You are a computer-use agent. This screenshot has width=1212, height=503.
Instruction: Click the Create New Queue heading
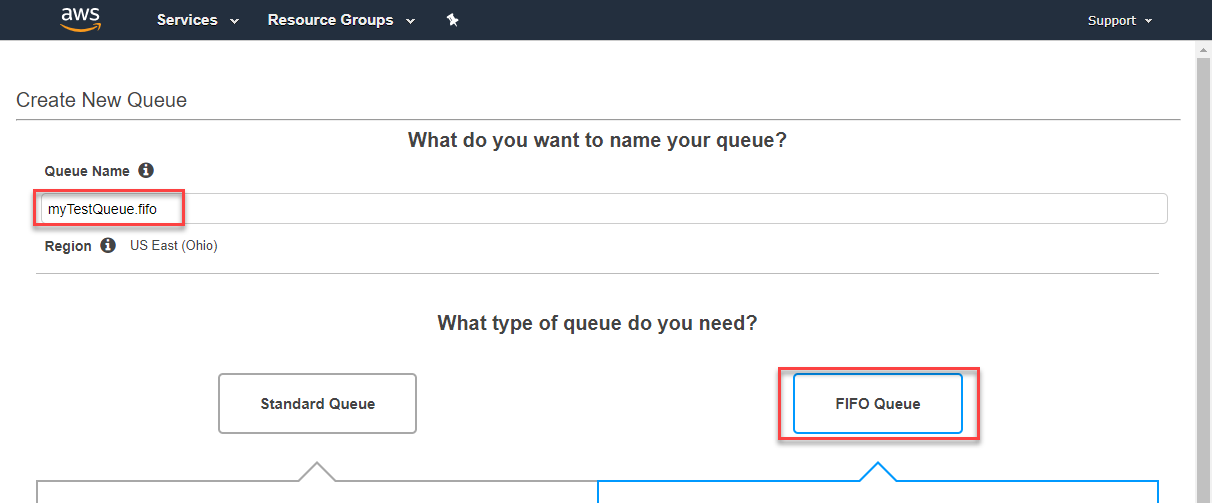point(102,100)
